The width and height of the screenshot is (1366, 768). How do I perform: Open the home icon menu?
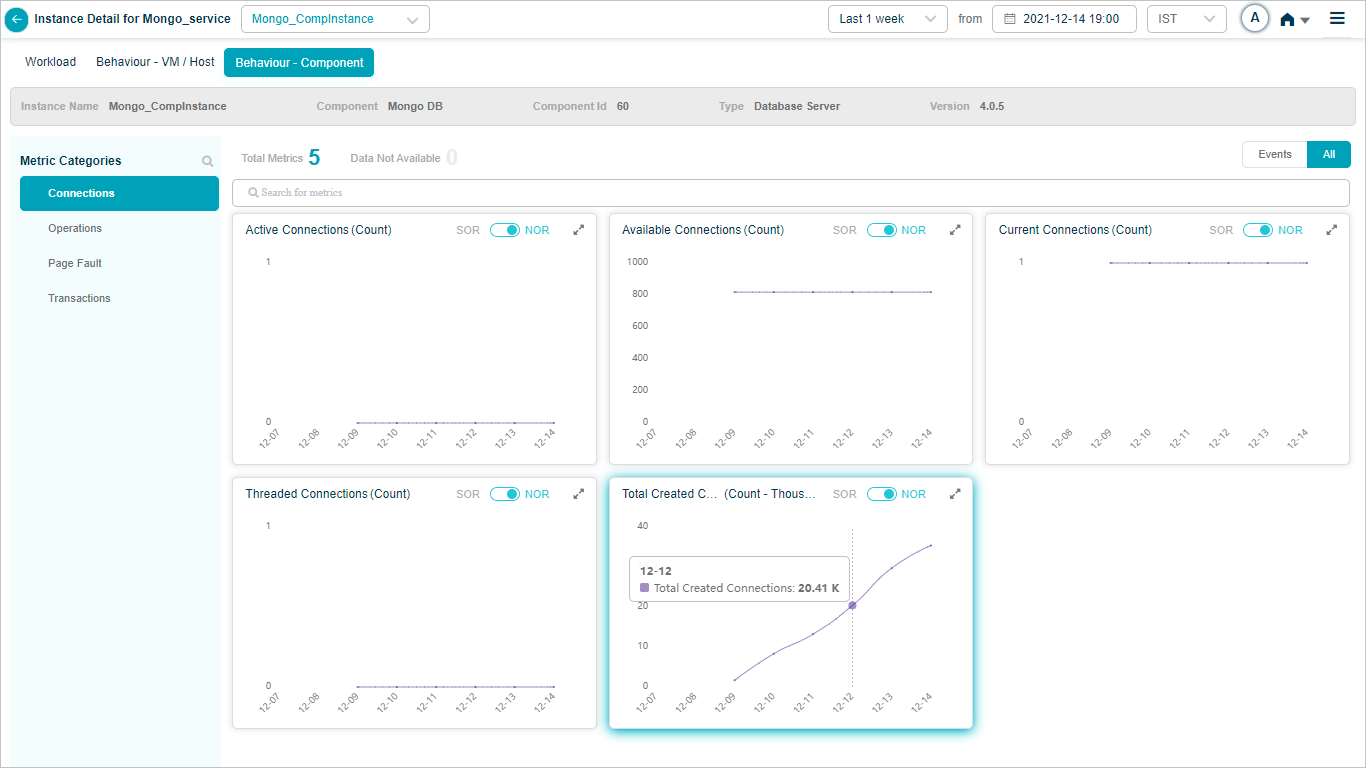click(1294, 19)
